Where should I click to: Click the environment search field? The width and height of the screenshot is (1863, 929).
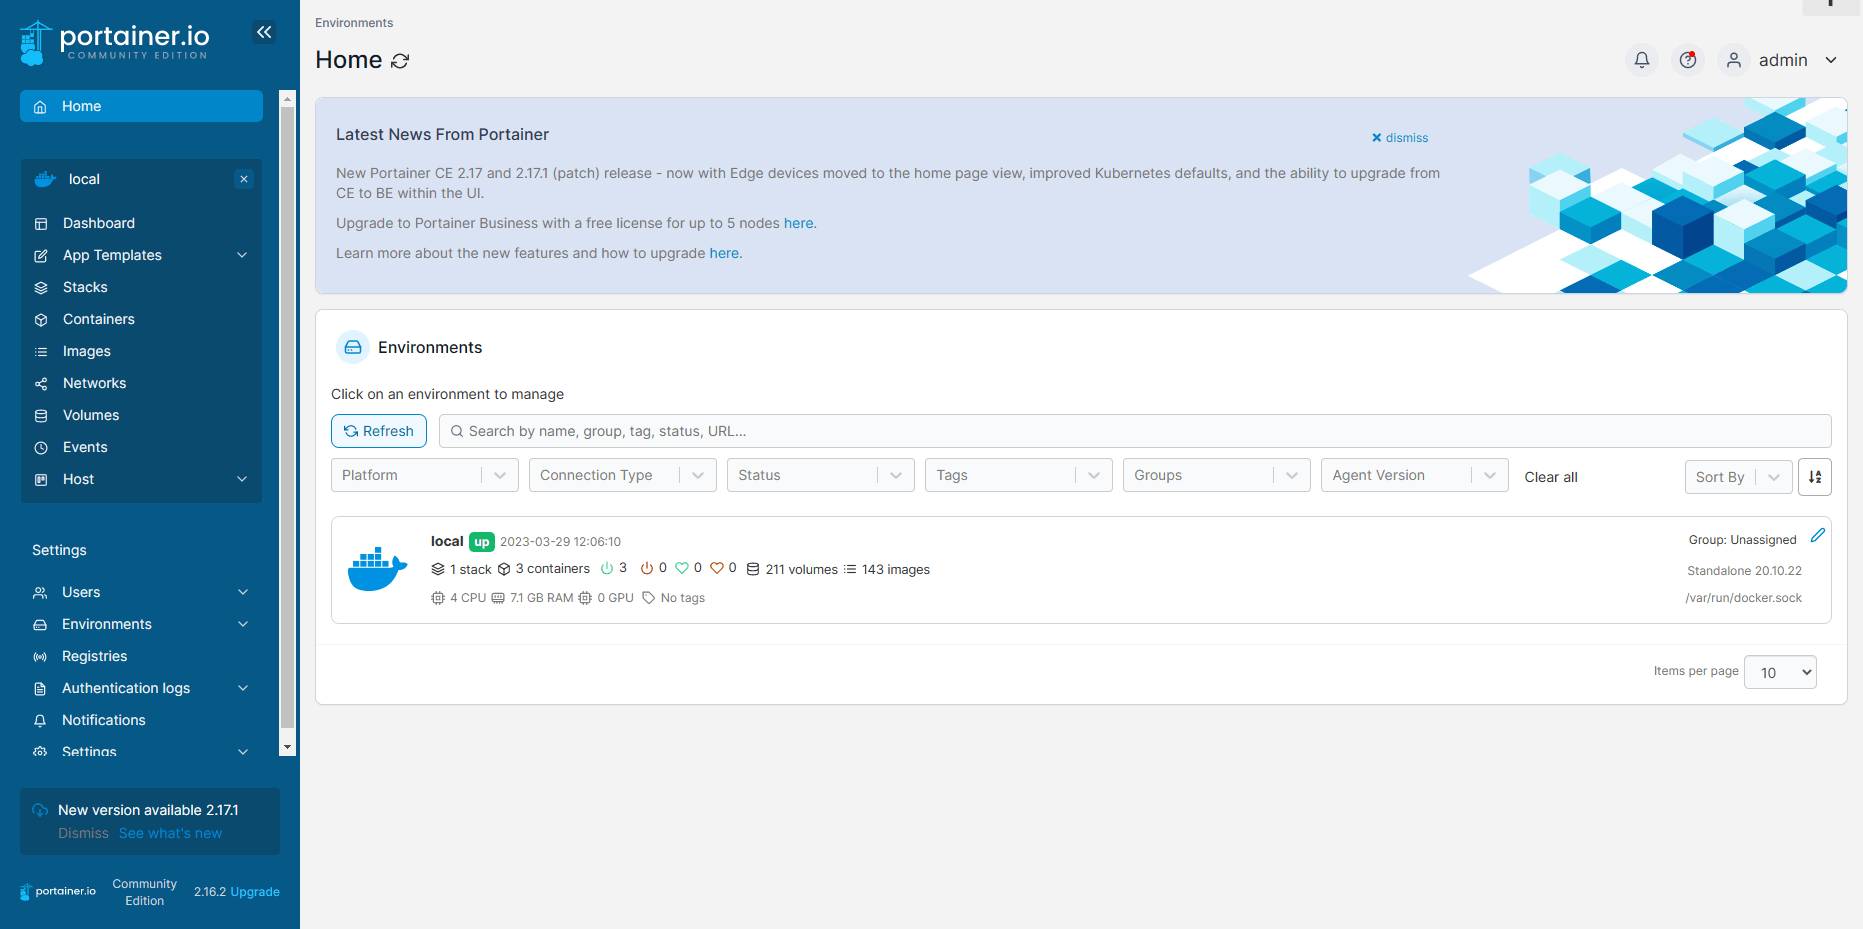900,430
